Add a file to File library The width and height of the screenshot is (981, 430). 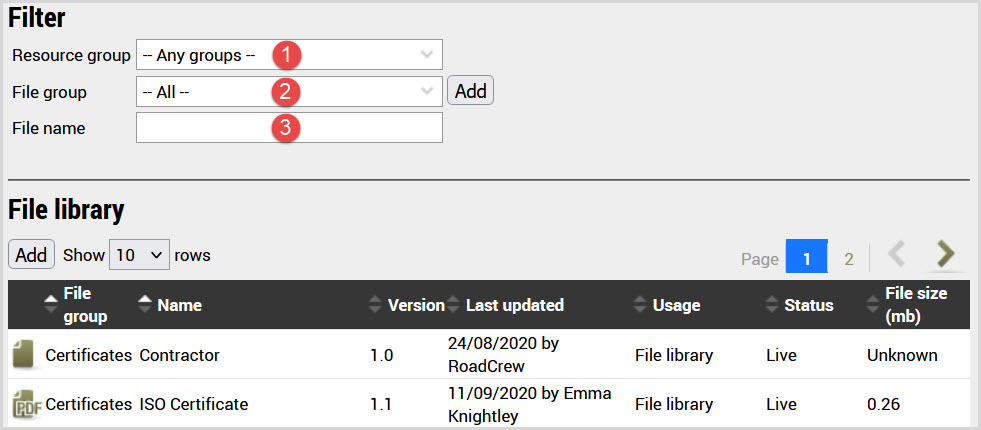[31, 255]
